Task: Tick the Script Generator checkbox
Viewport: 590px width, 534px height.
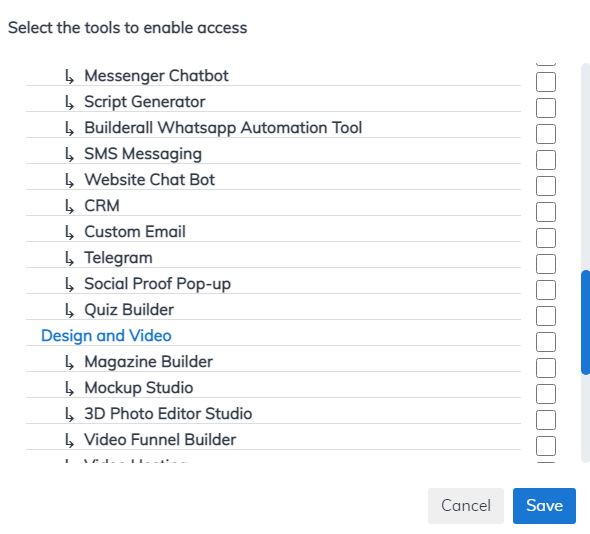Action: pyautogui.click(x=546, y=108)
